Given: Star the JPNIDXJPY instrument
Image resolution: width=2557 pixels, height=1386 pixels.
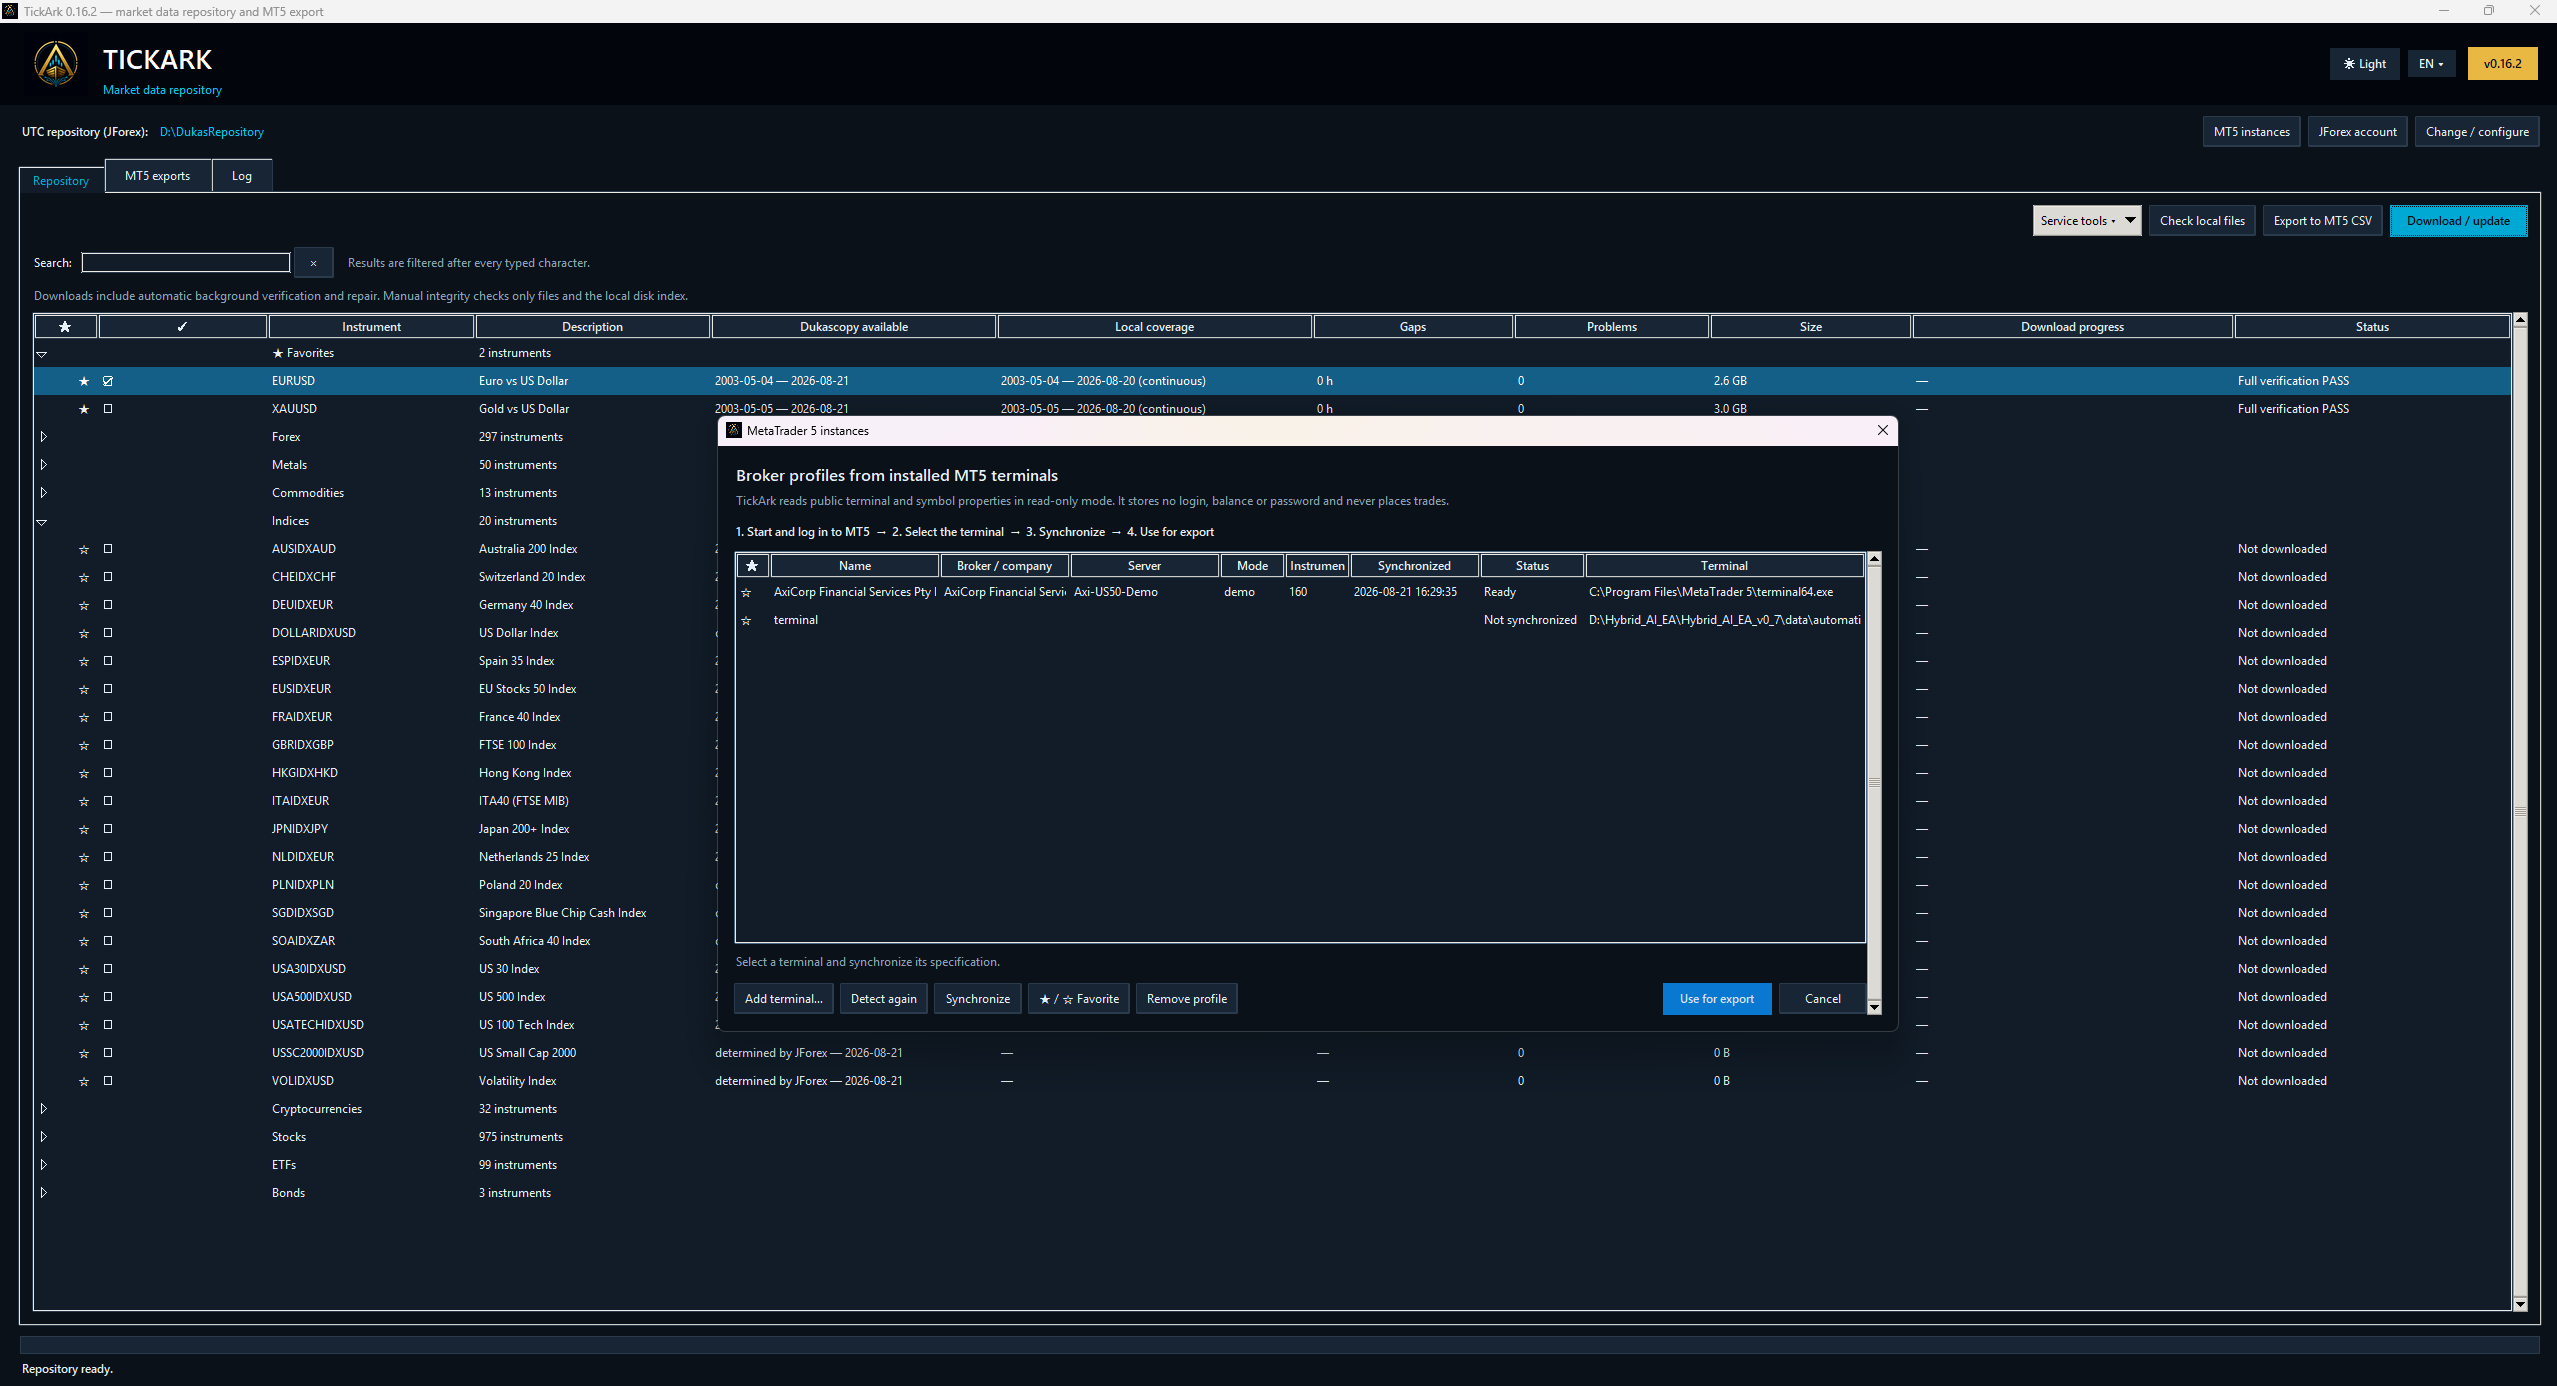Looking at the screenshot, I should 84,829.
